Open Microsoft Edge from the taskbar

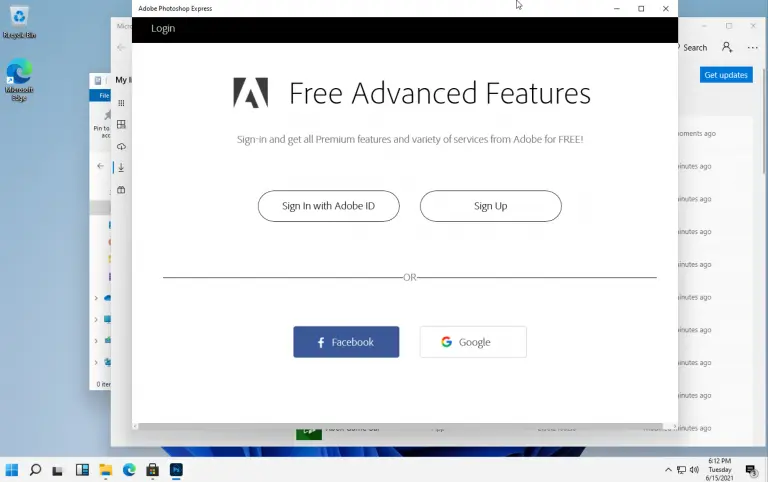(x=129, y=470)
